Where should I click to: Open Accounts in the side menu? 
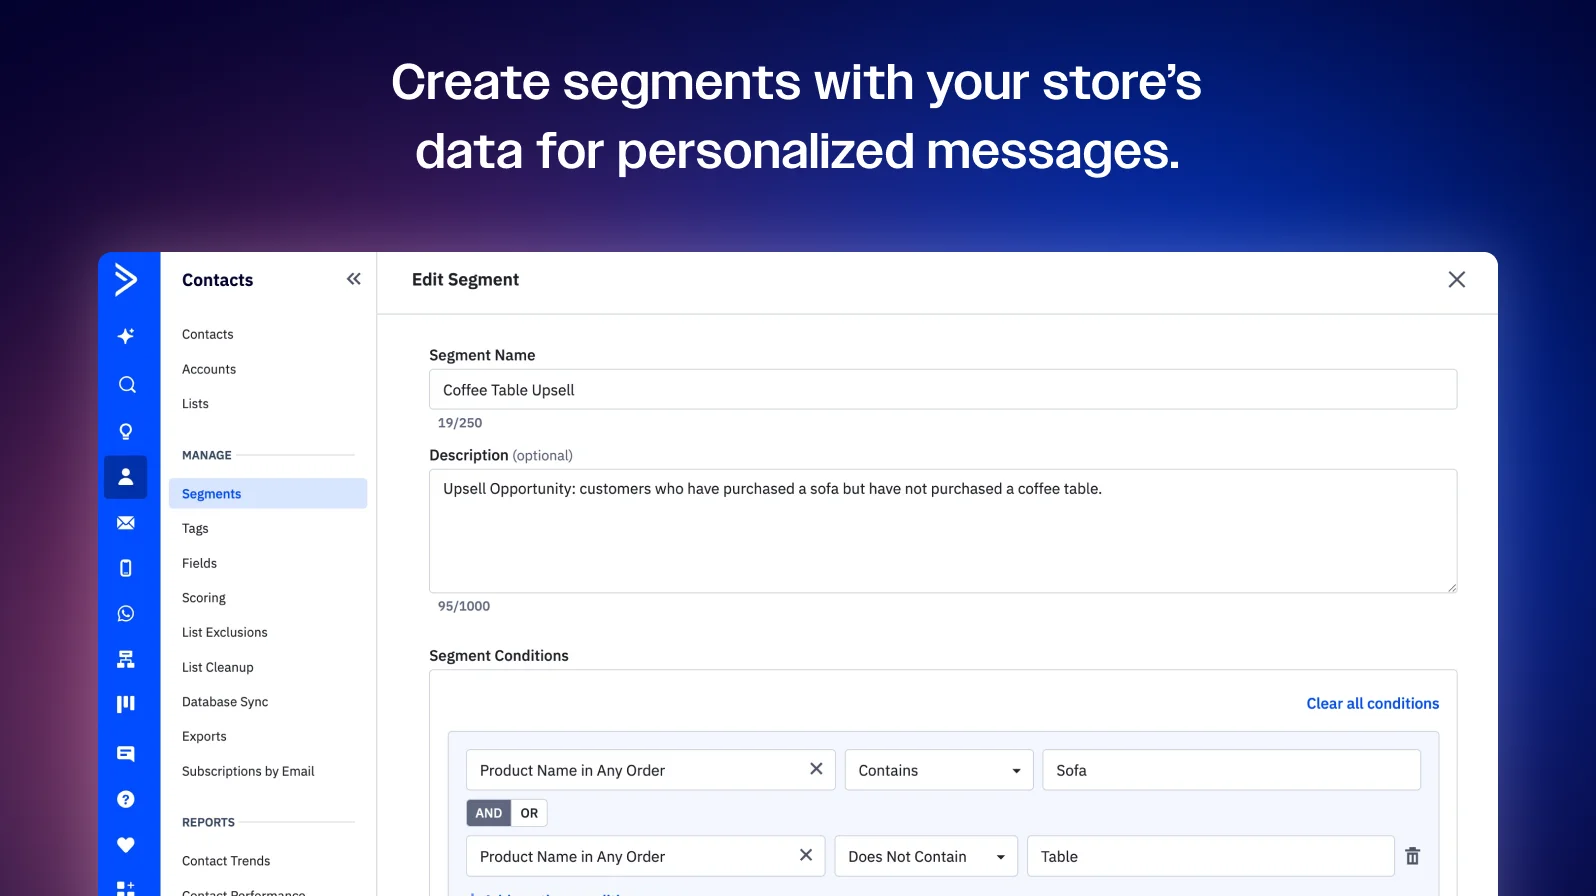(209, 369)
